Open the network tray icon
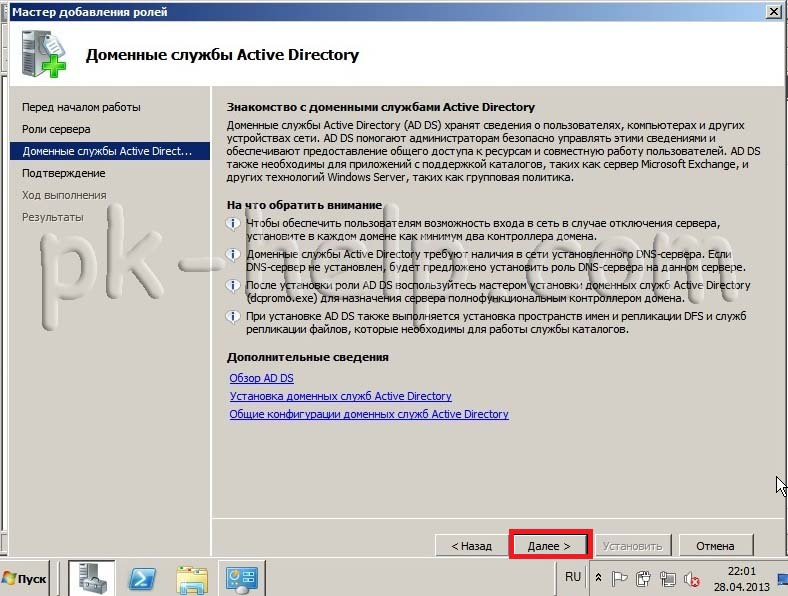788x596 pixels. 667,579
